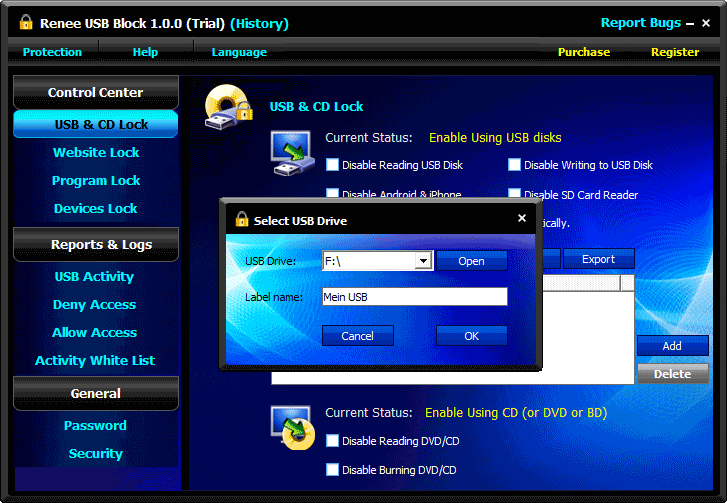Toggle Disable SD Card Reader checkbox
Viewport: 727px width, 503px height.
point(514,194)
